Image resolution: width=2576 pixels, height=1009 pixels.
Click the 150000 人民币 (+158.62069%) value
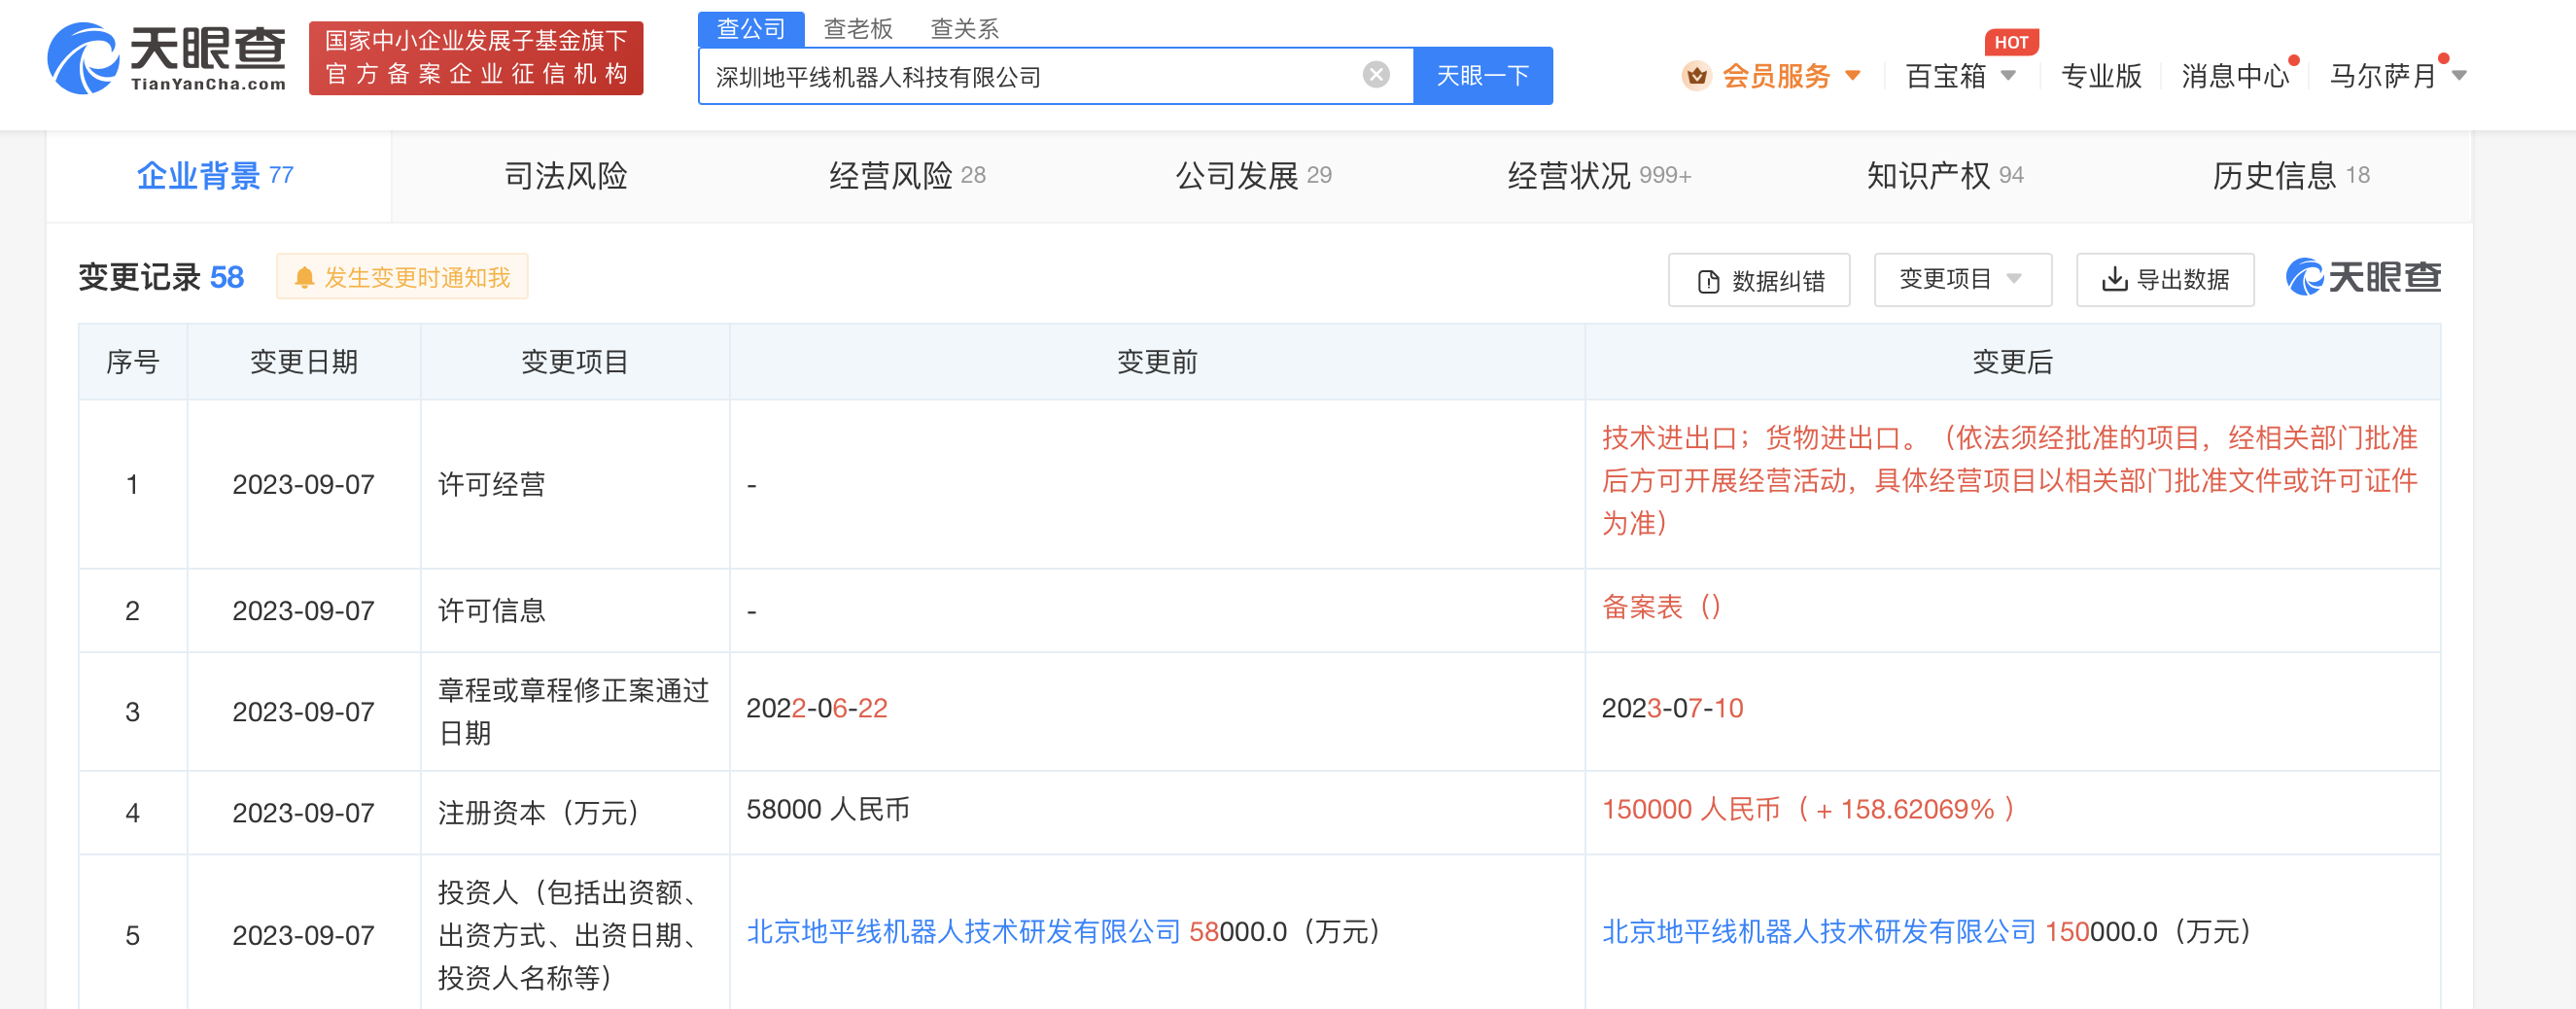coord(1808,809)
